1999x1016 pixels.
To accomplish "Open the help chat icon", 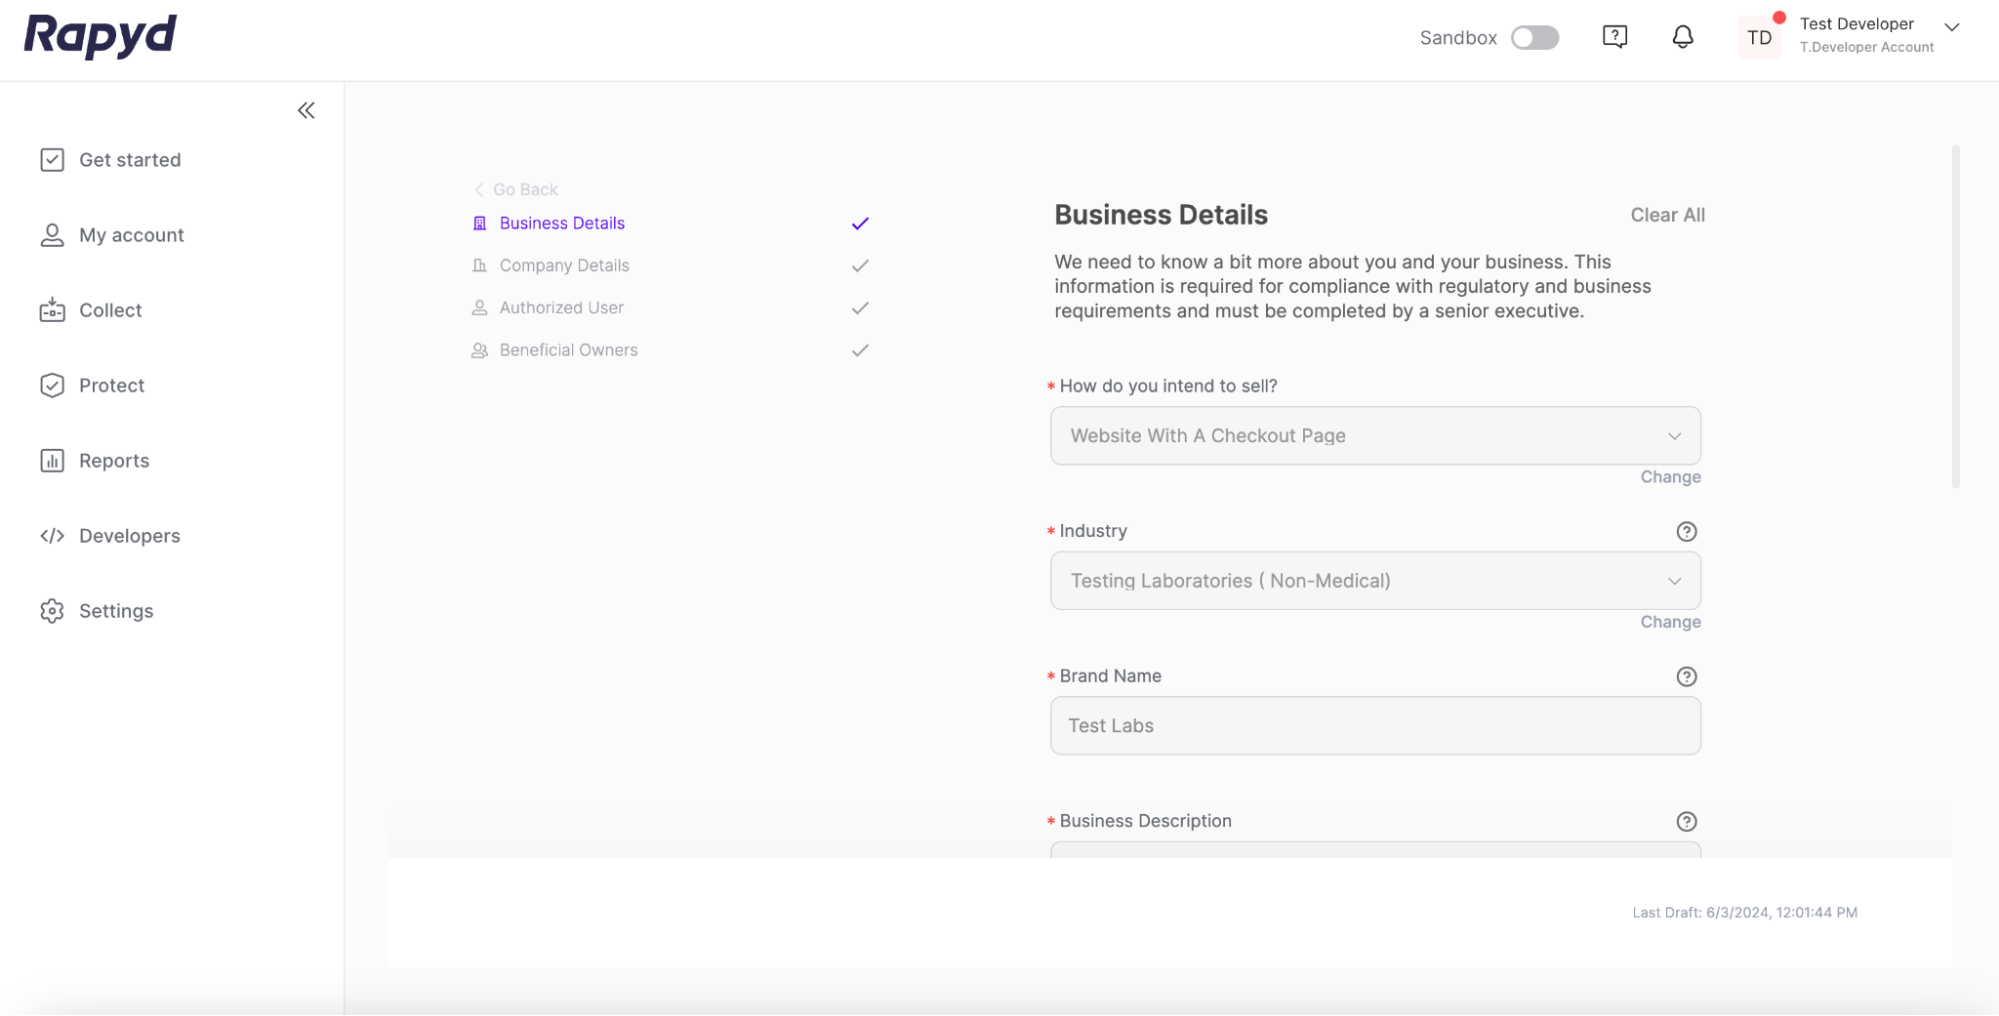I will (x=1614, y=37).
